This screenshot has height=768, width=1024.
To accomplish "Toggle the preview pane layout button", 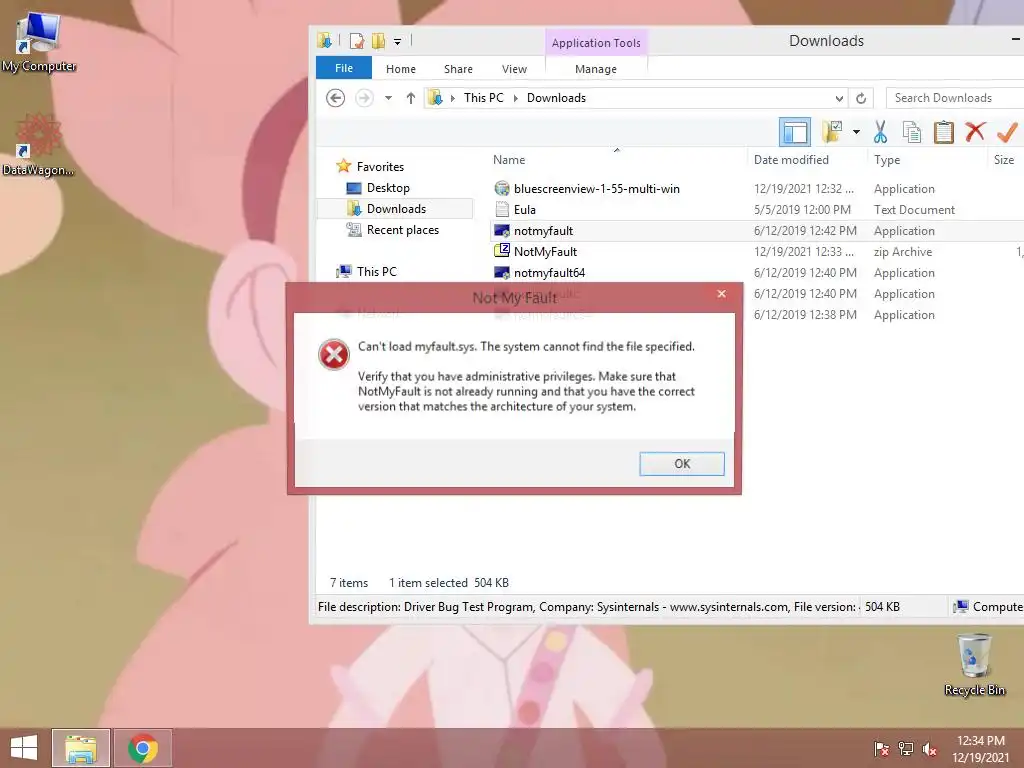I will tap(795, 133).
